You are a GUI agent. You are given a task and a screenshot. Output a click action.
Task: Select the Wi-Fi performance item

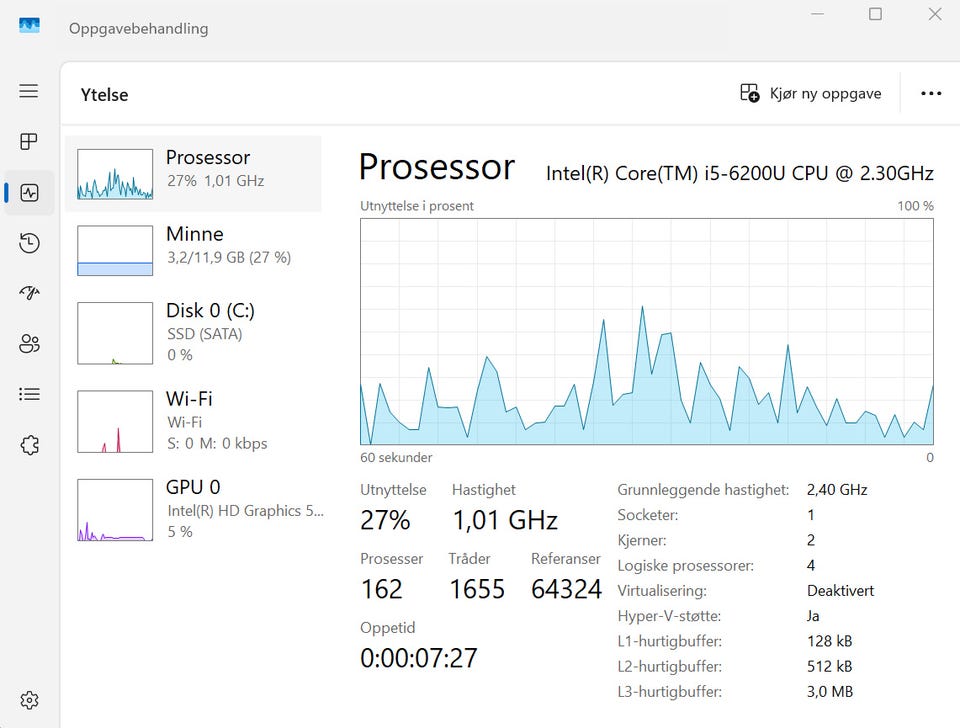[193, 421]
